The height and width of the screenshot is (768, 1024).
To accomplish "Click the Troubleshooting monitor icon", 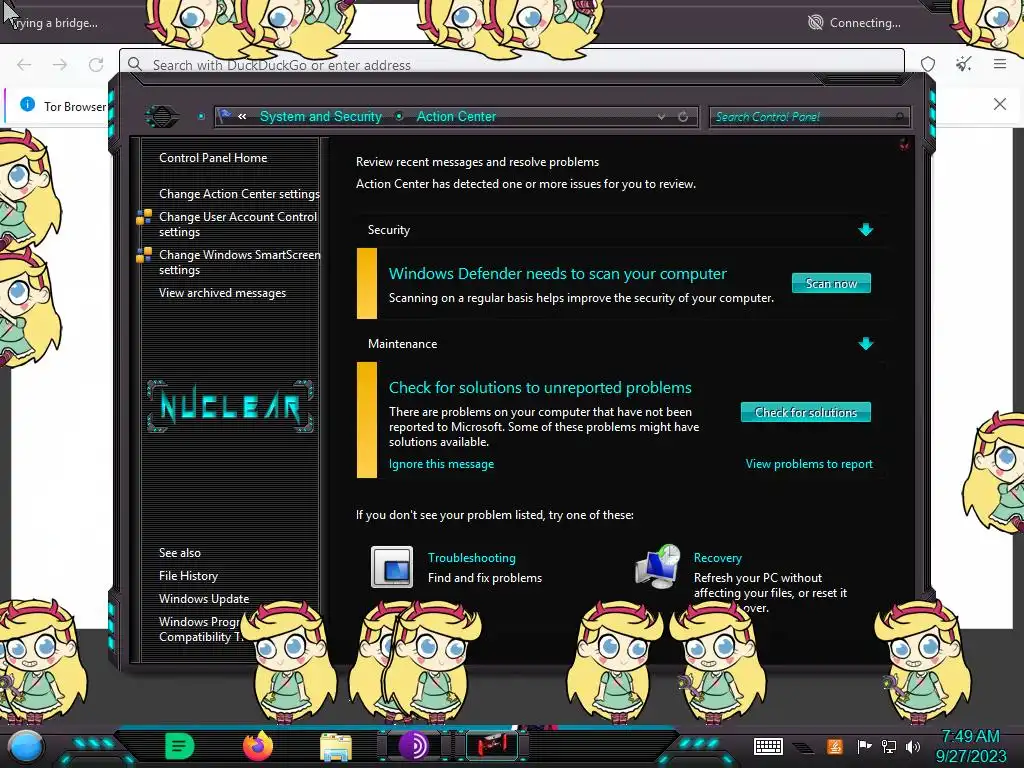I will pyautogui.click(x=392, y=567).
